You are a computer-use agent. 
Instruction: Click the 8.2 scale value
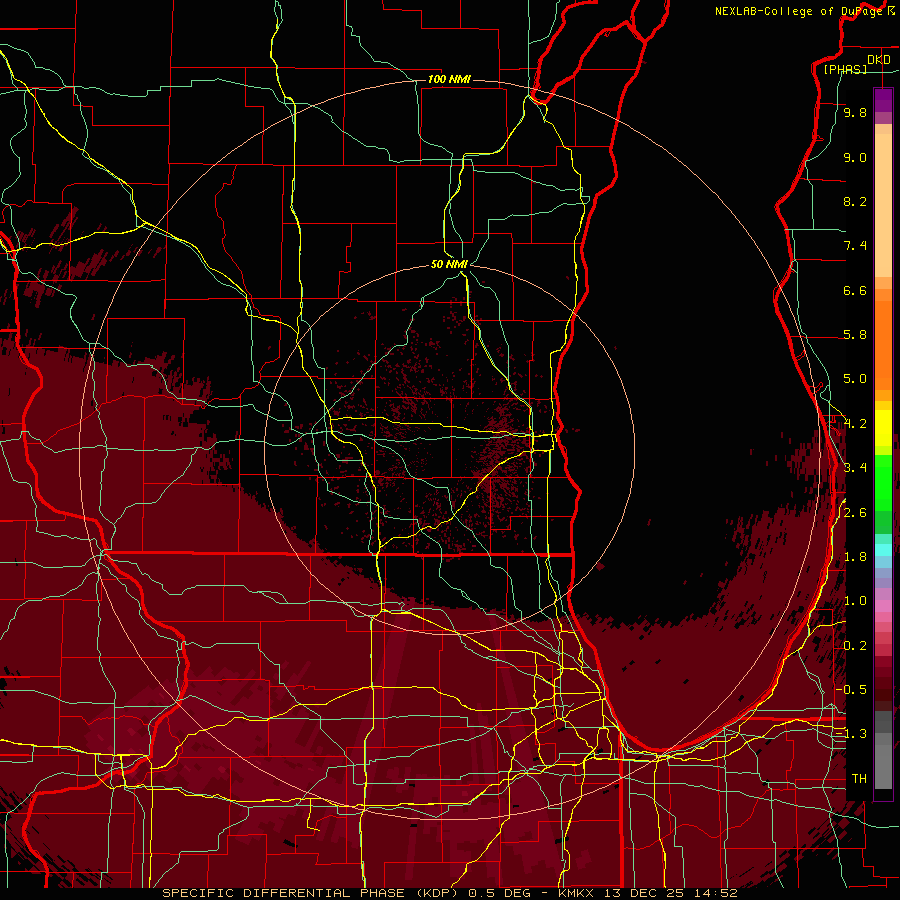[x=855, y=202]
